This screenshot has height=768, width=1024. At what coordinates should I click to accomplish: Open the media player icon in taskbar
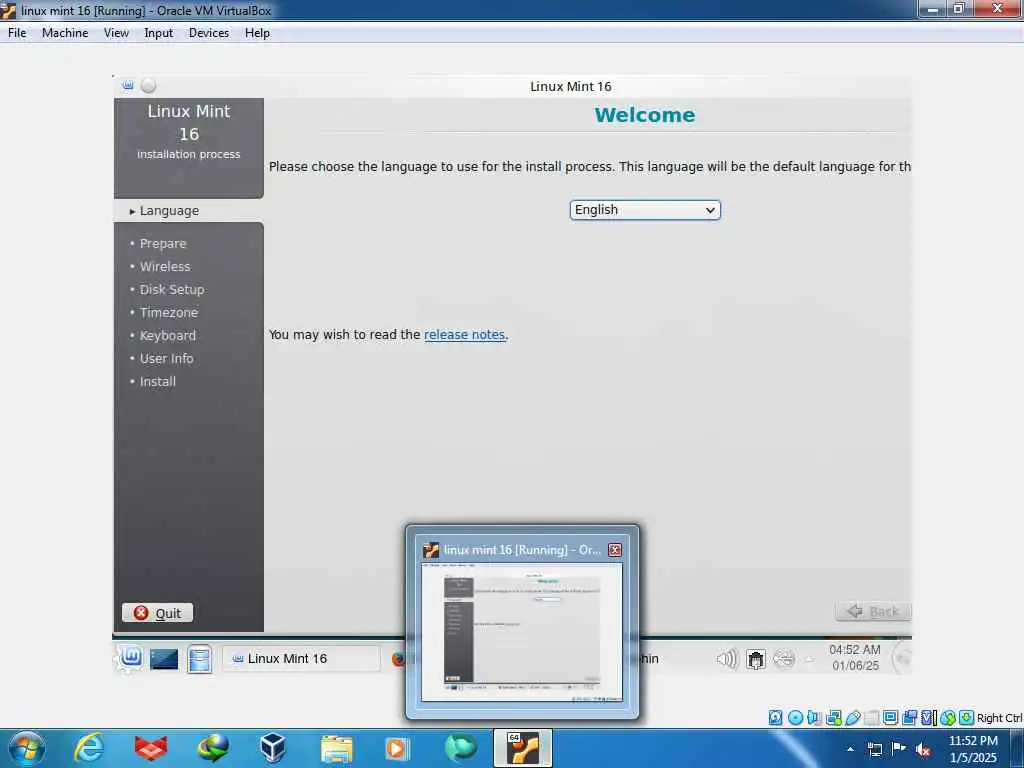pos(397,748)
